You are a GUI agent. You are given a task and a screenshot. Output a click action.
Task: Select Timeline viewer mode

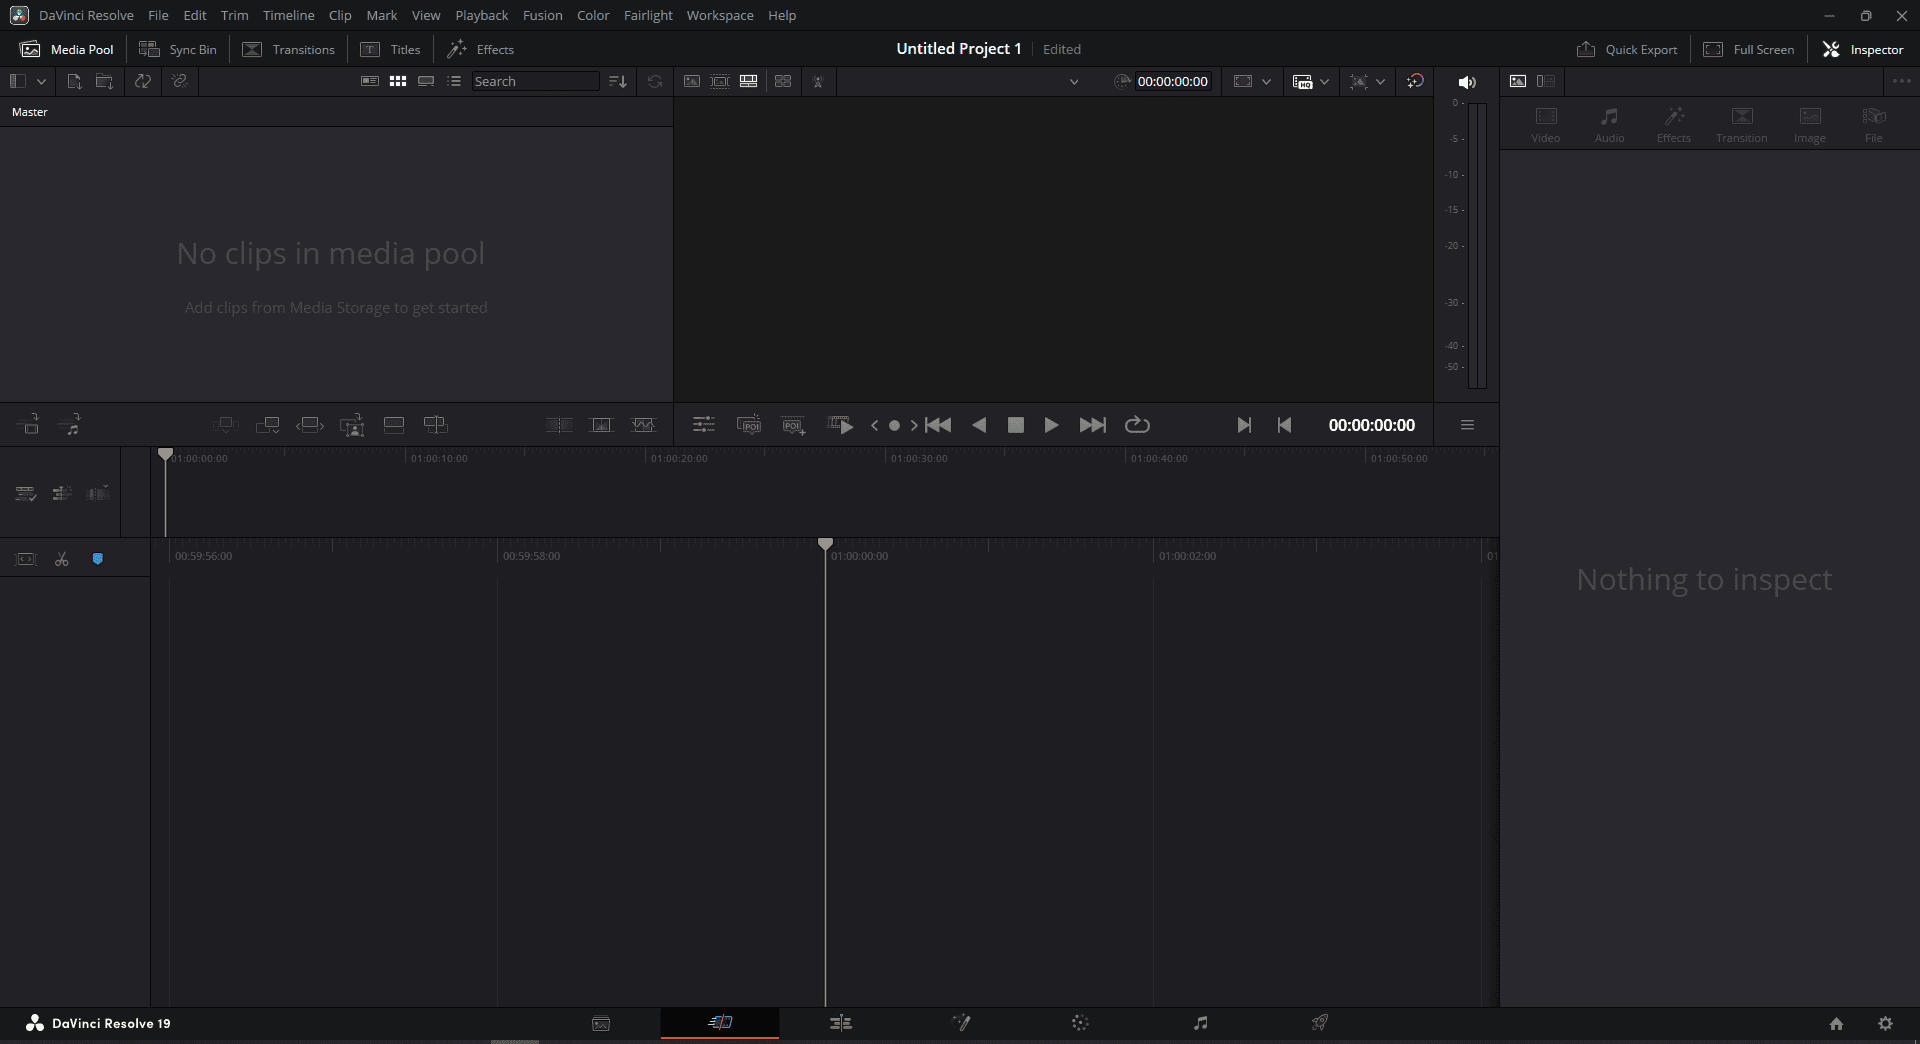[748, 81]
